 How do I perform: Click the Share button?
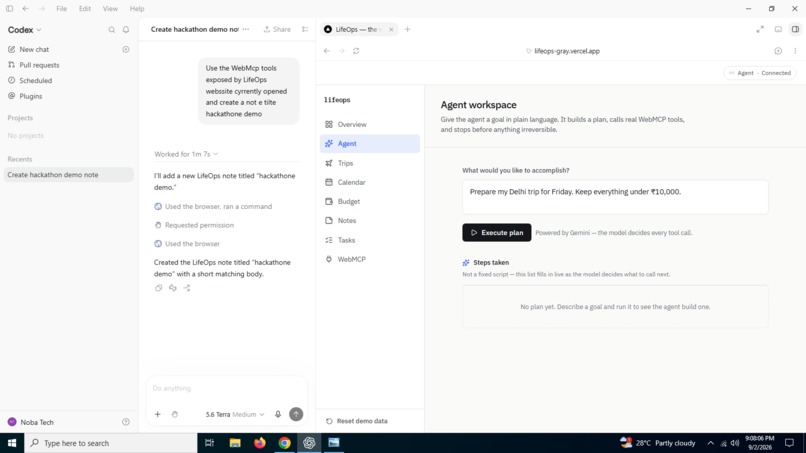click(x=278, y=29)
